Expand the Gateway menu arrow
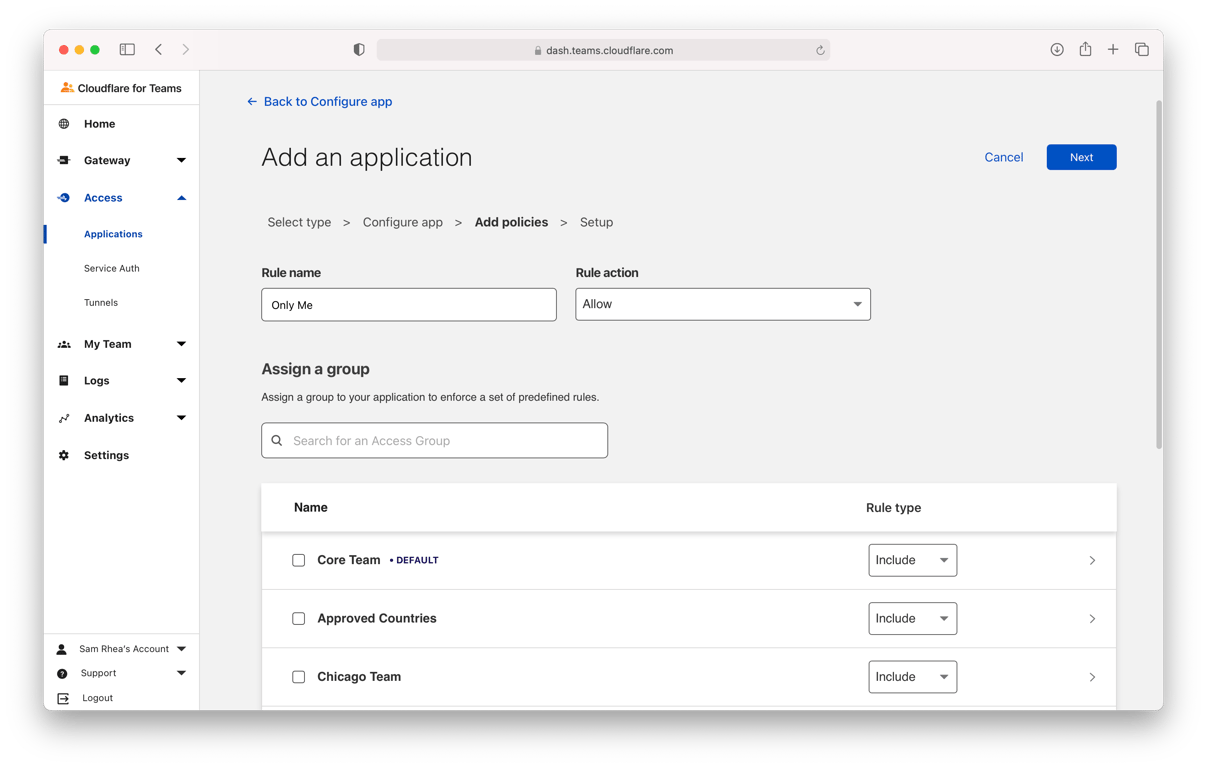Screen dimensions: 1207x768 tap(181, 160)
